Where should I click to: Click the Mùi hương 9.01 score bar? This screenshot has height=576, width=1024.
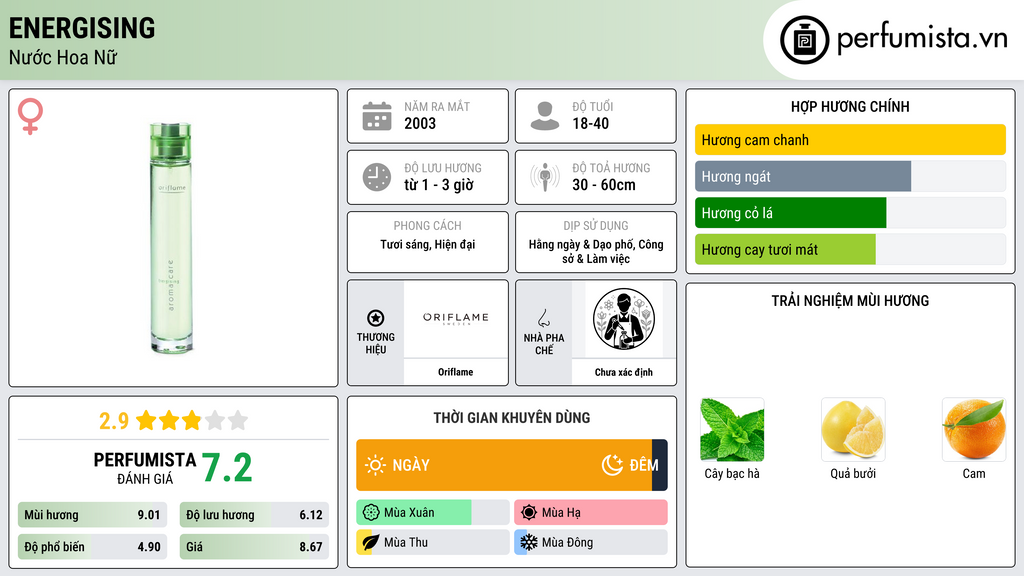coord(92,515)
